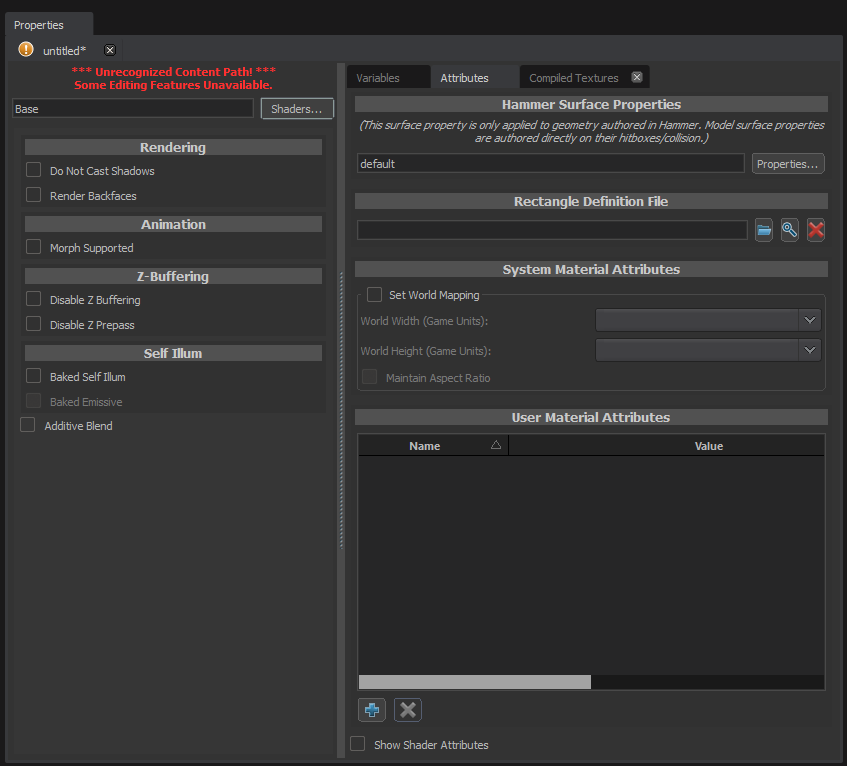Viewport: 847px width, 766px height.
Task: Open the World Width (Game Units) dropdown
Action: point(810,320)
